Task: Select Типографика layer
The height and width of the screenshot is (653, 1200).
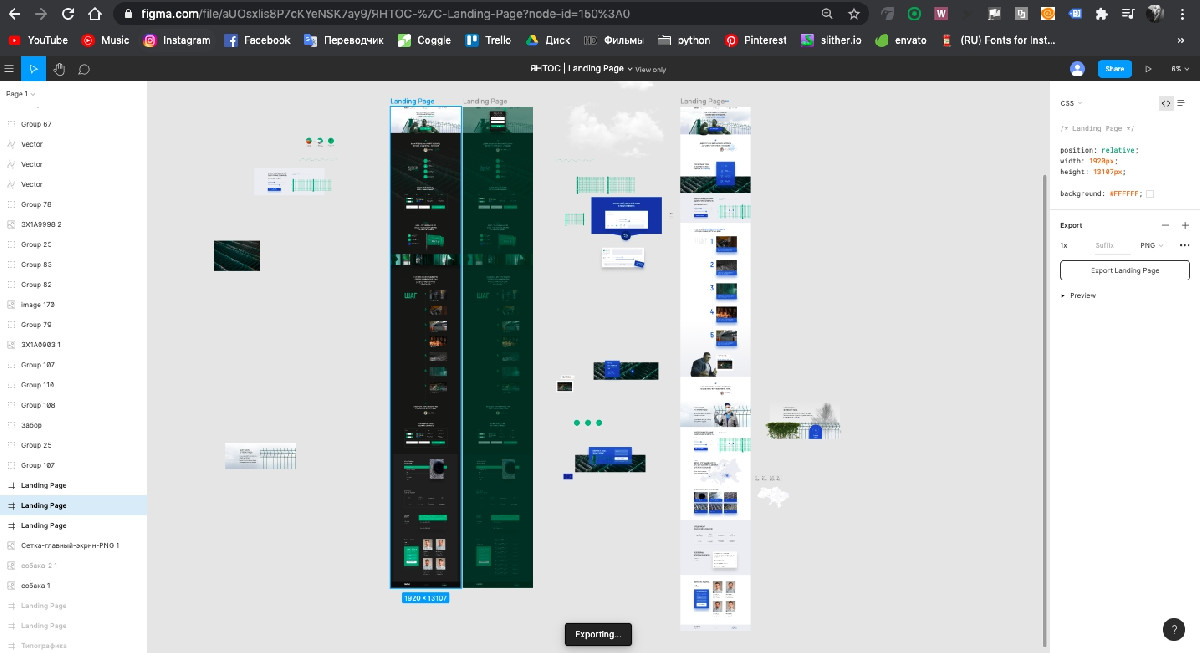Action: point(73,645)
